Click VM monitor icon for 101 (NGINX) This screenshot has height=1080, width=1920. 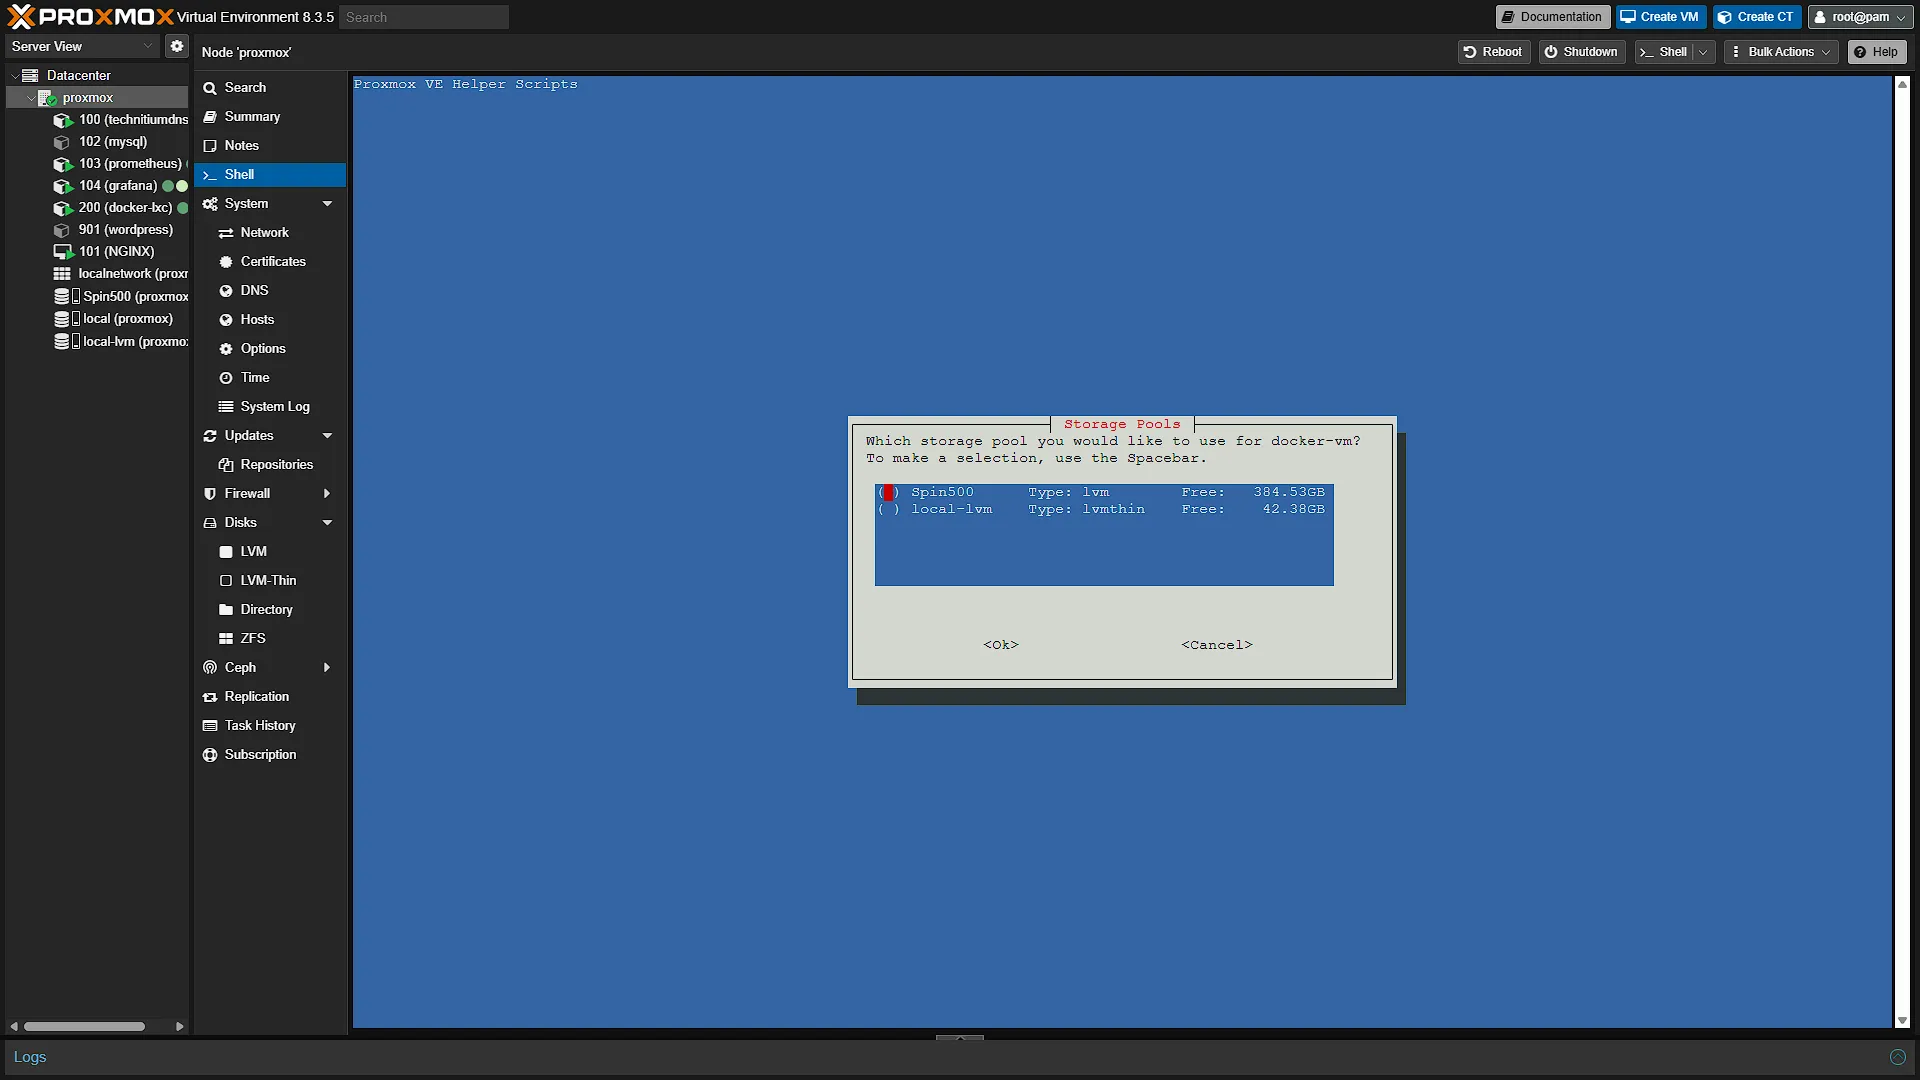coord(63,252)
